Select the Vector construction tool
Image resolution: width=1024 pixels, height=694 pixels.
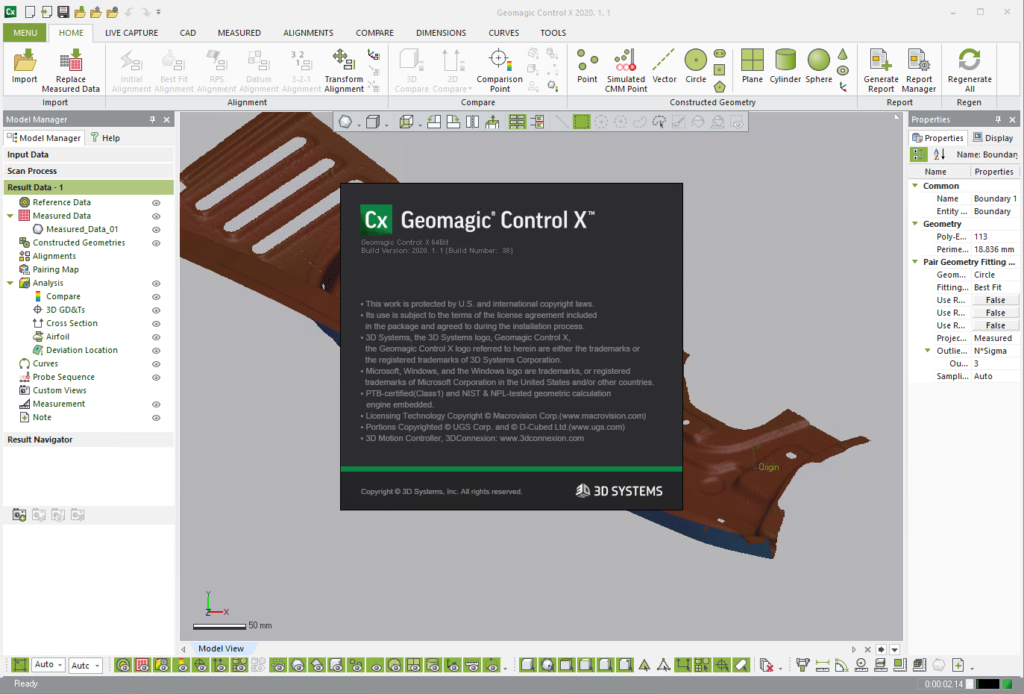664,66
